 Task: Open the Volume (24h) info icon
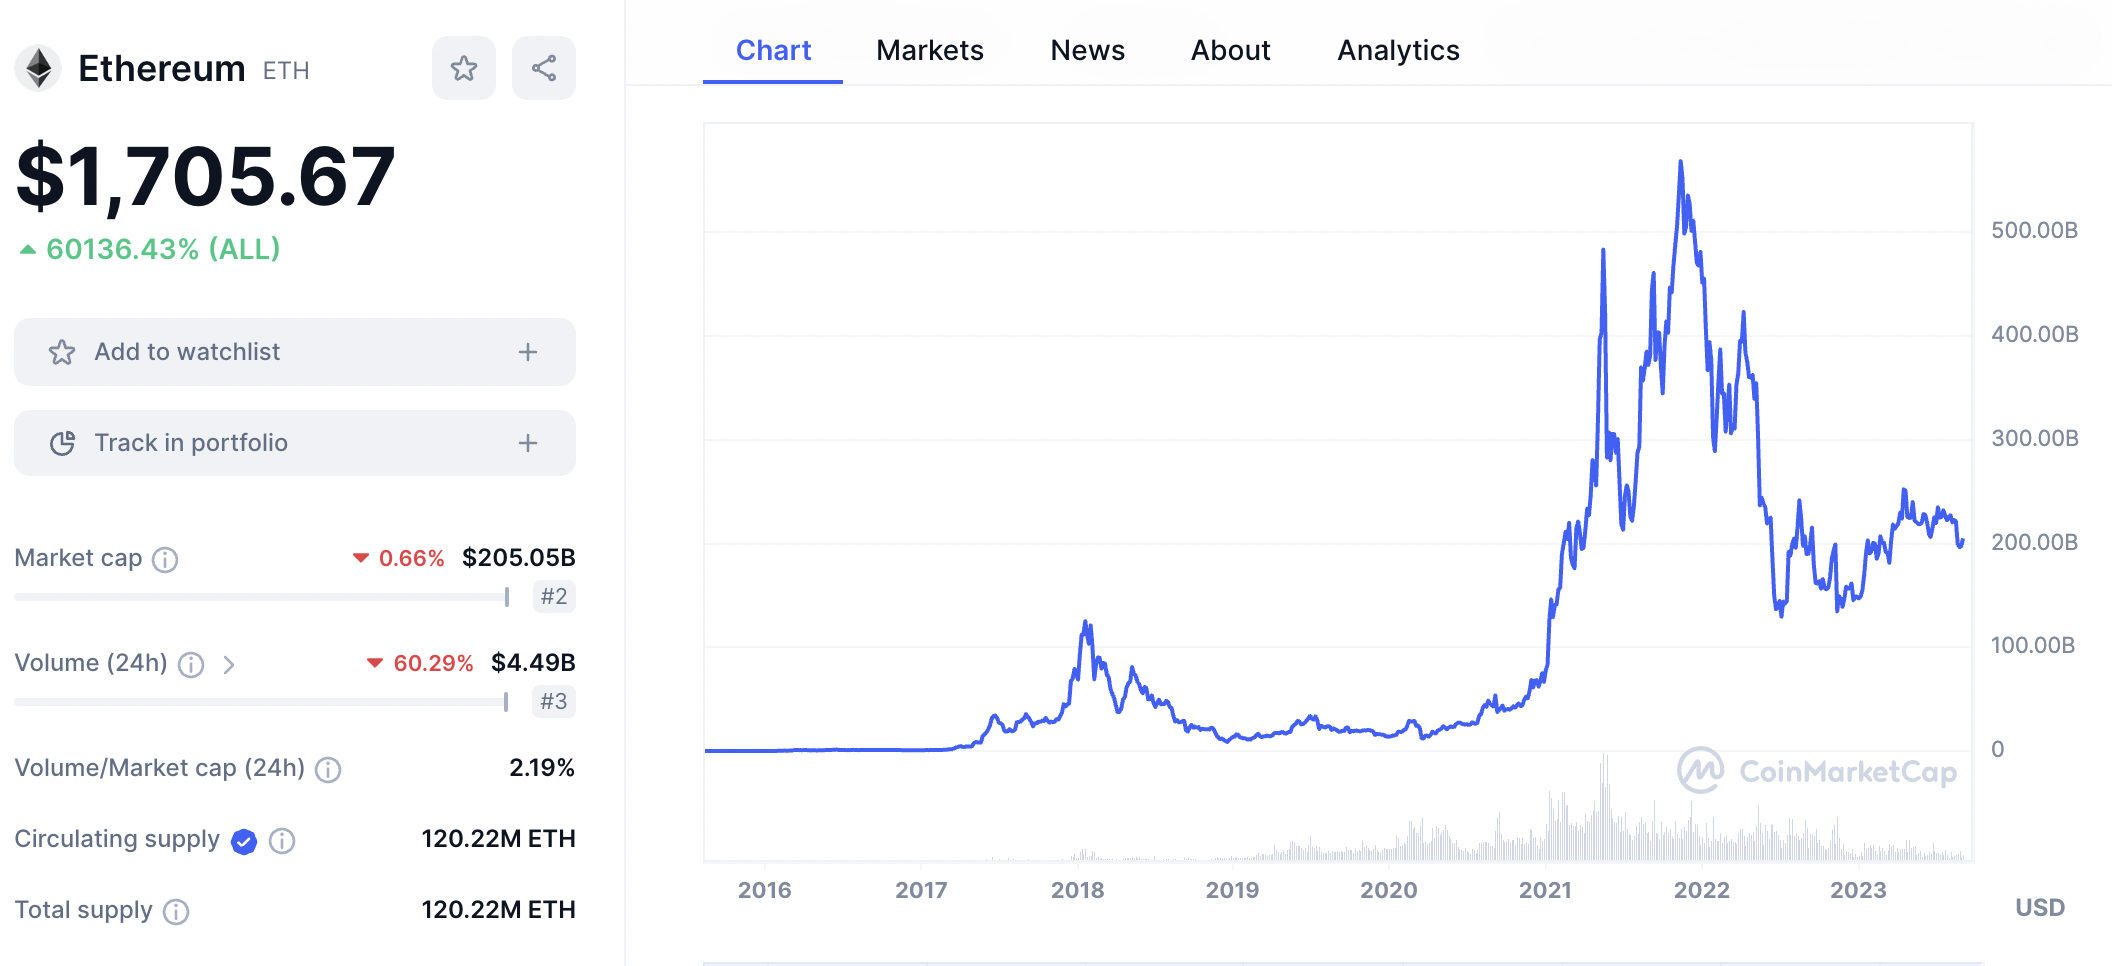pos(191,664)
